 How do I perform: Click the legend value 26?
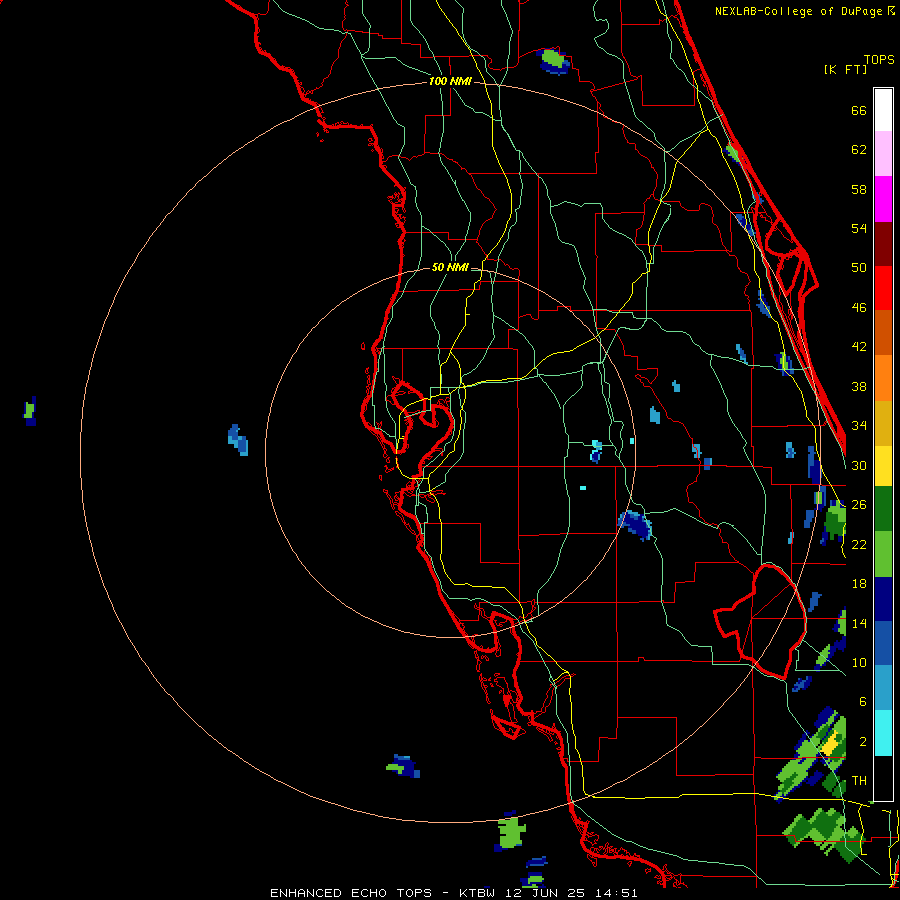tap(859, 505)
